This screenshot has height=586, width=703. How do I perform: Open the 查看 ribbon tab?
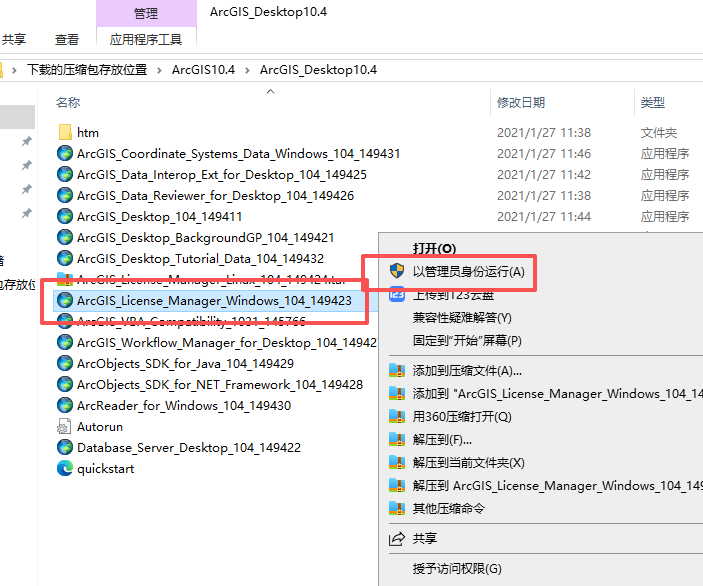coord(67,39)
